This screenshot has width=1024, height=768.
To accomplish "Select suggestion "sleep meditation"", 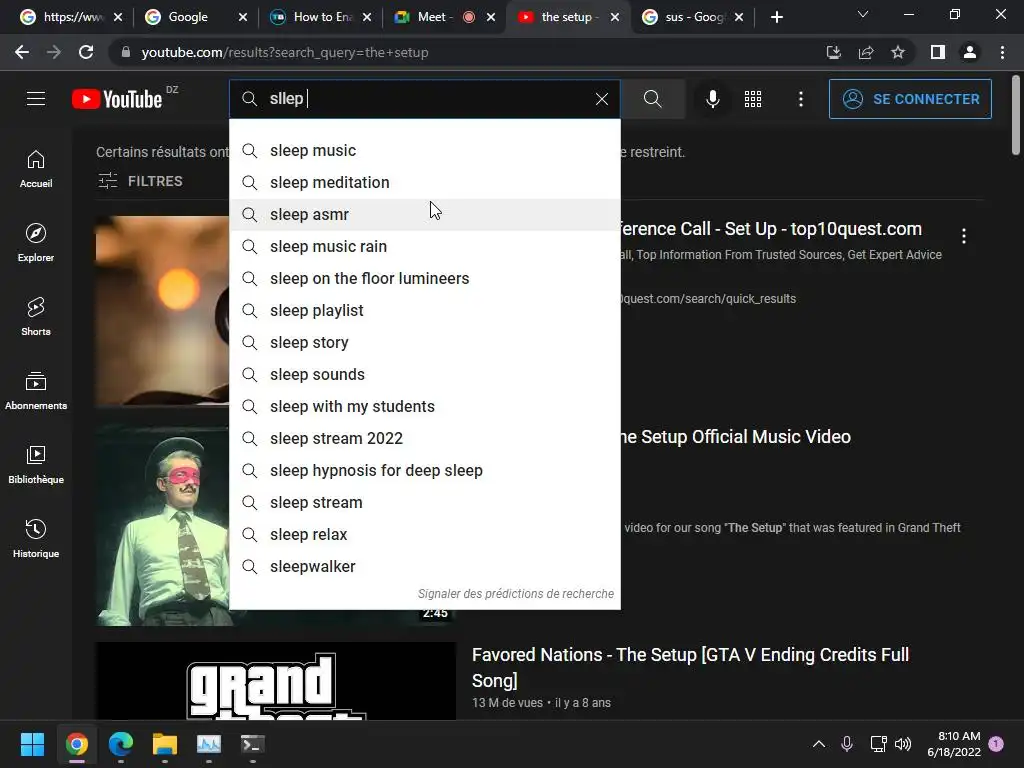I will [x=425, y=182].
